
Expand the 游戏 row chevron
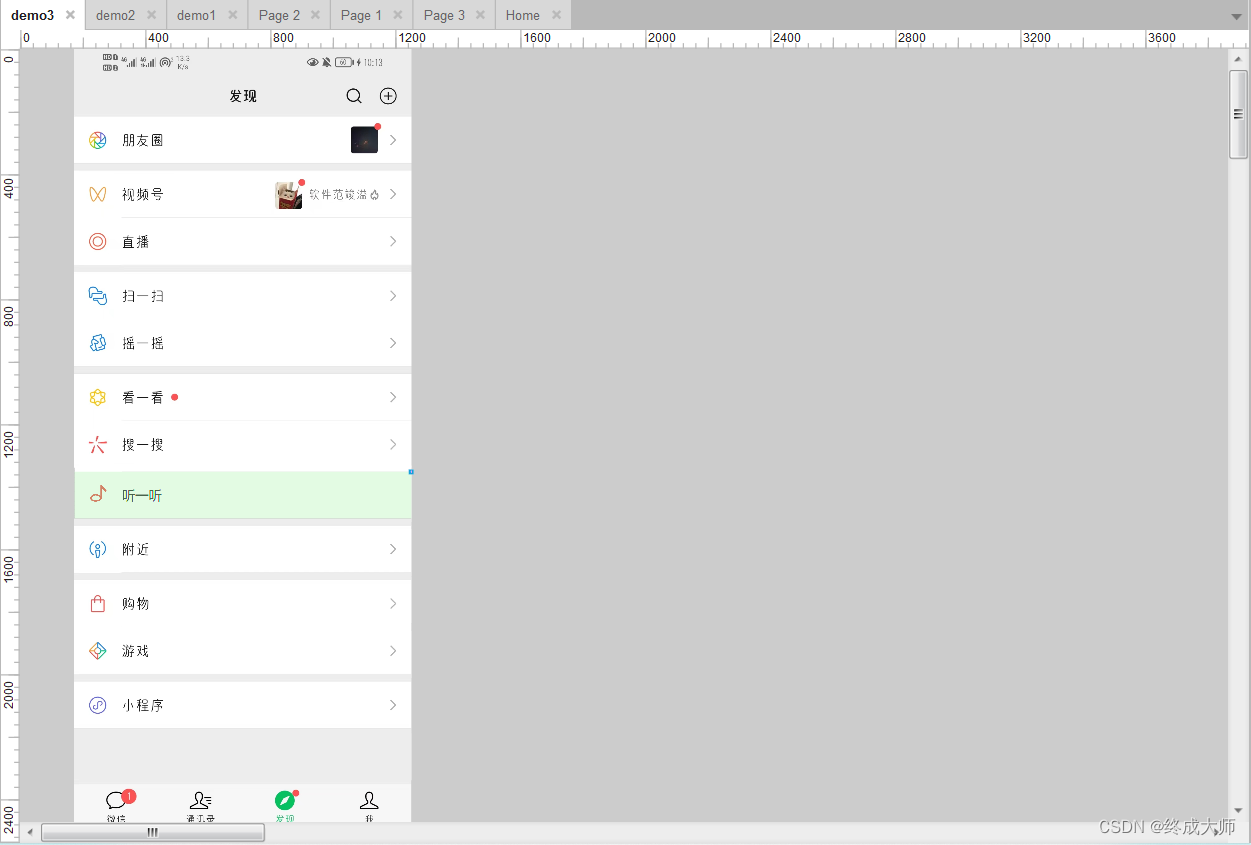[x=393, y=651]
